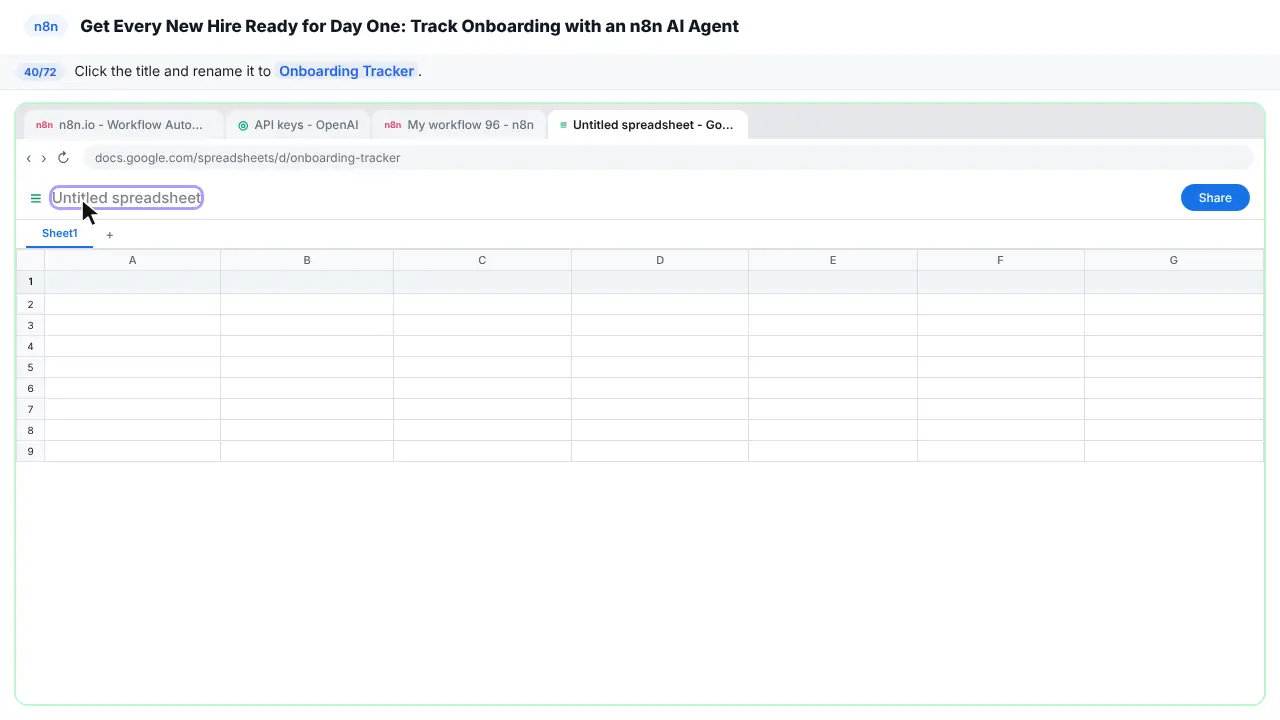Go forward with the browser forward arrow
The width and height of the screenshot is (1280, 720).
pos(44,158)
